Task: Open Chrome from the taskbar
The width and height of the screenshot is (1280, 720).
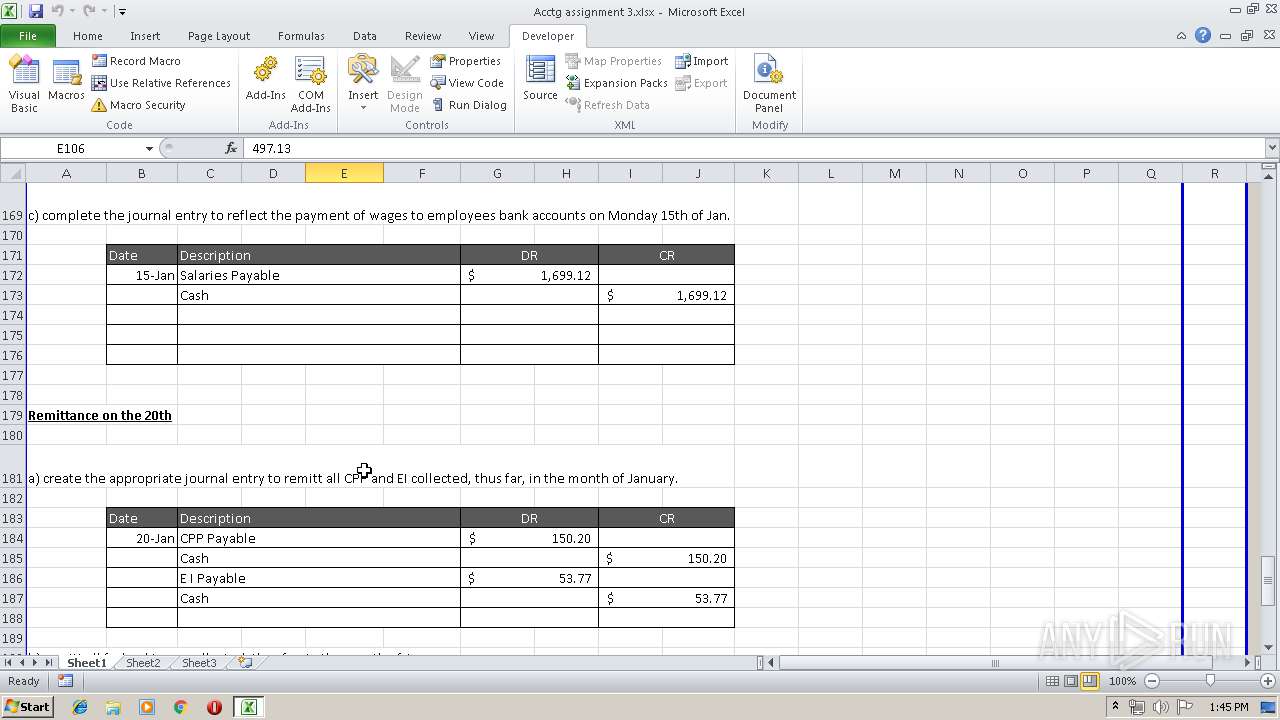Action: [x=181, y=707]
